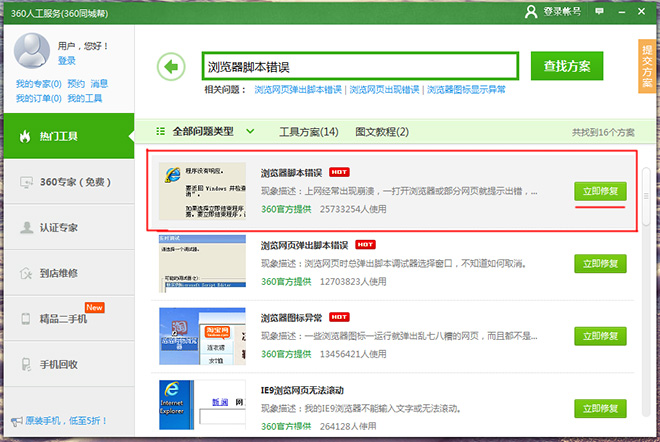Click the 12703823人使用 usage count
This screenshot has width=660, height=442.
[353, 281]
